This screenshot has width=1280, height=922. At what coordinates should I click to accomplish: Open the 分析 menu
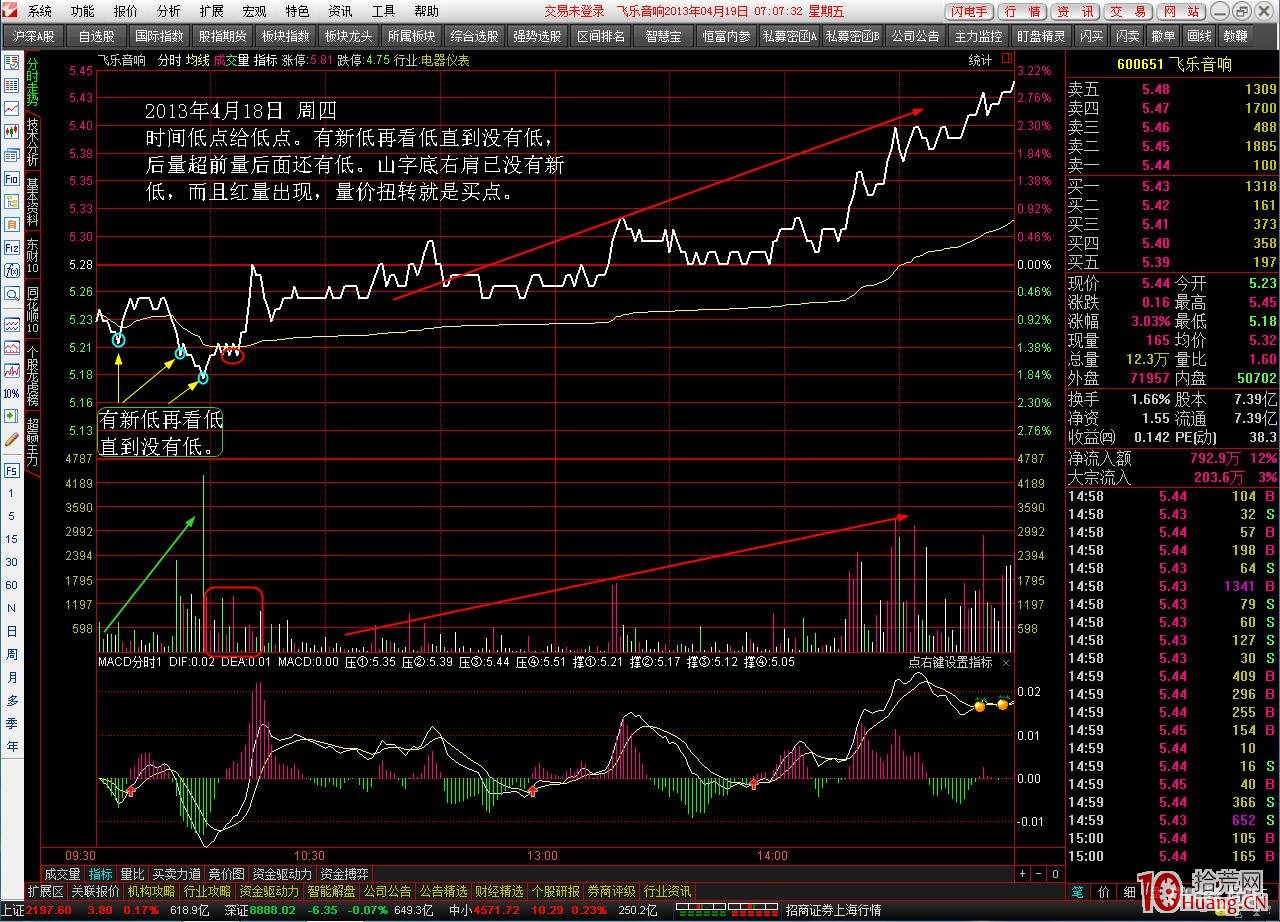pos(169,11)
